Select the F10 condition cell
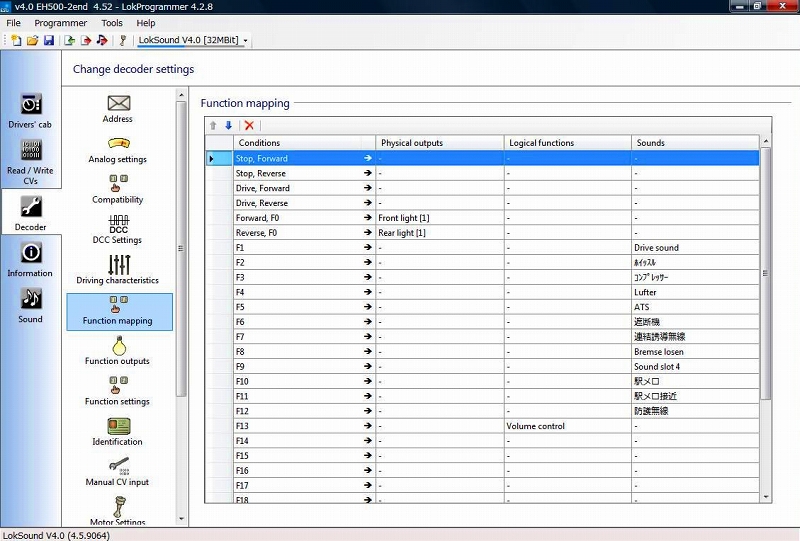 coord(305,381)
